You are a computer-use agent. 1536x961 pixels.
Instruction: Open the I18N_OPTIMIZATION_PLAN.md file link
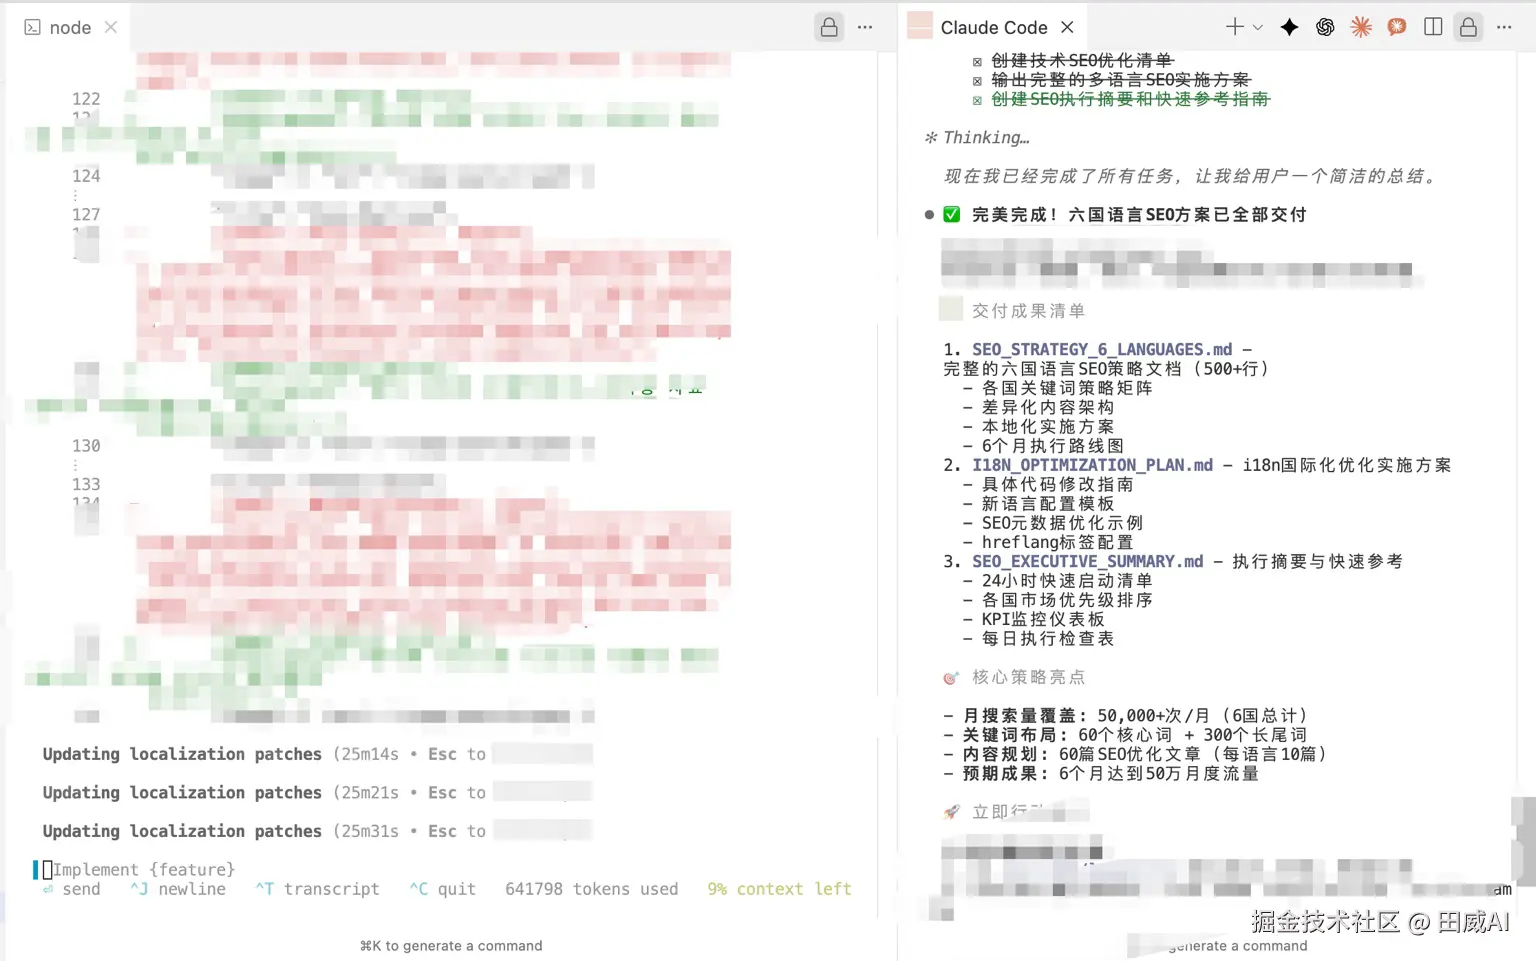point(1091,464)
